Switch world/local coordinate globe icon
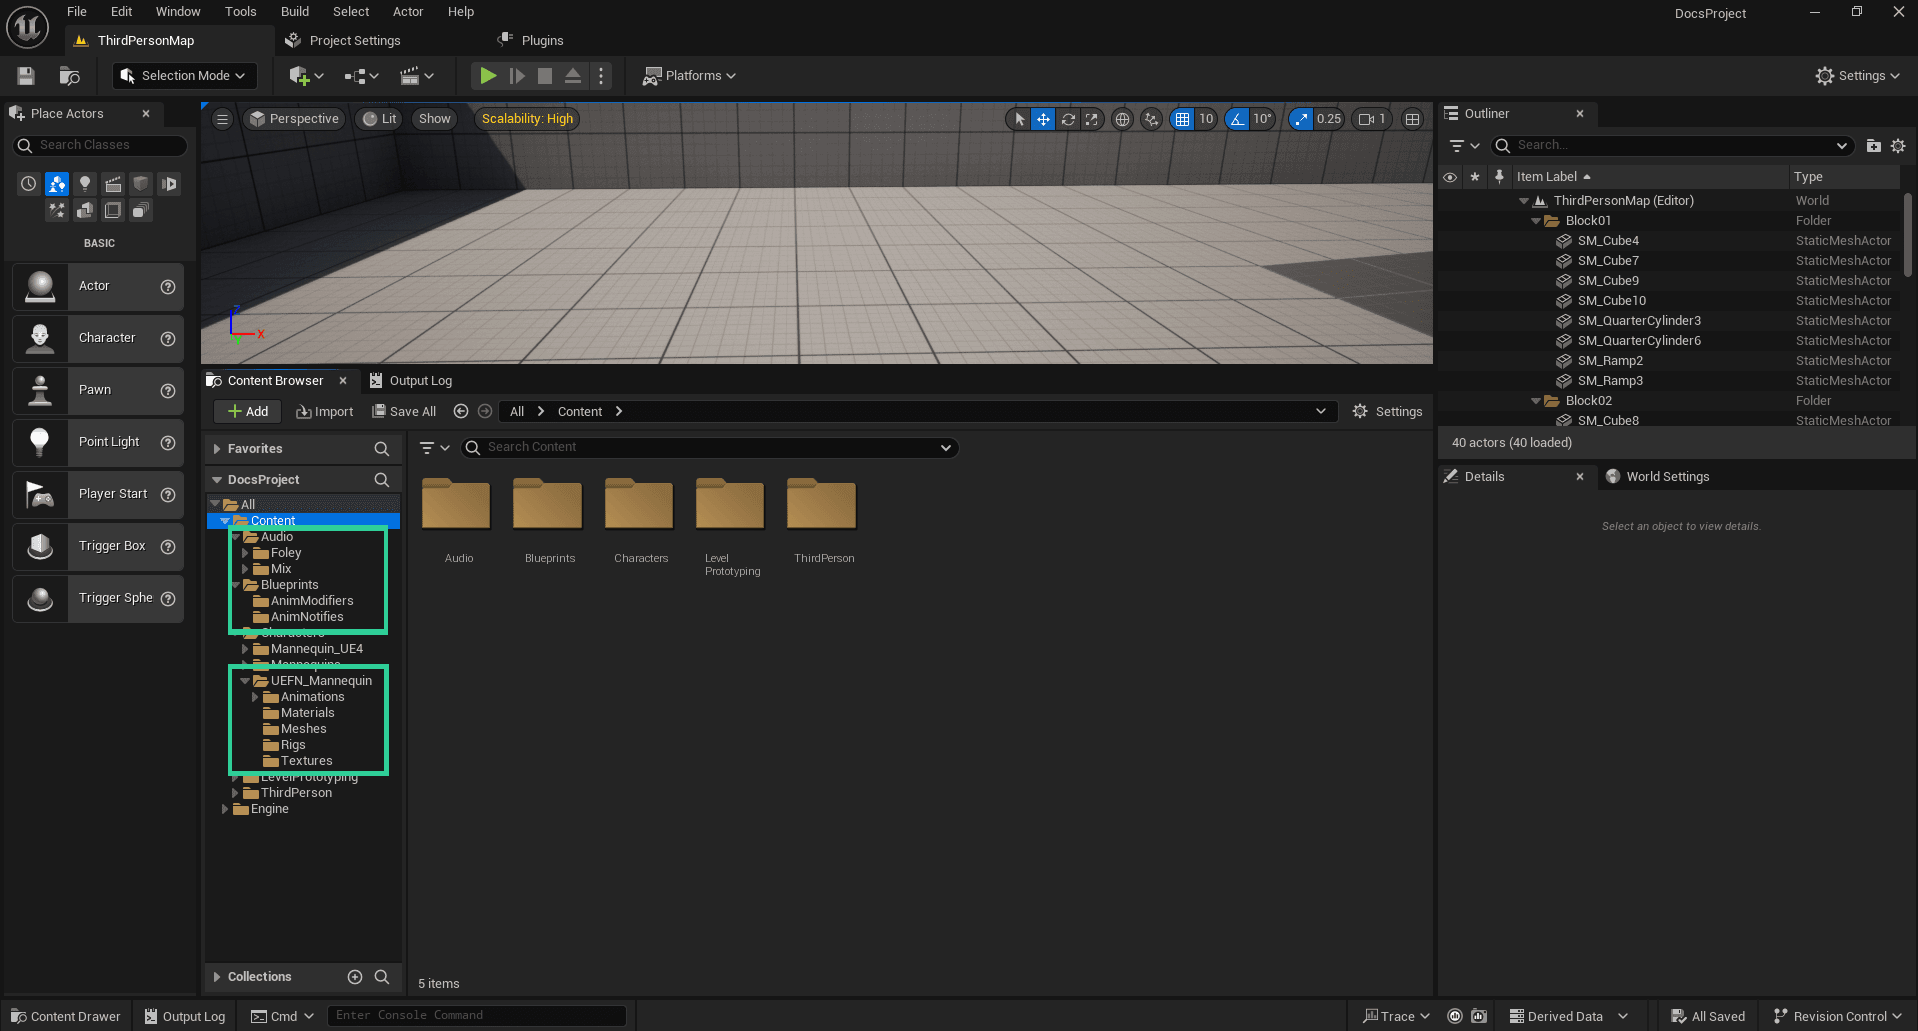The height and width of the screenshot is (1031, 1918). pyautogui.click(x=1123, y=119)
